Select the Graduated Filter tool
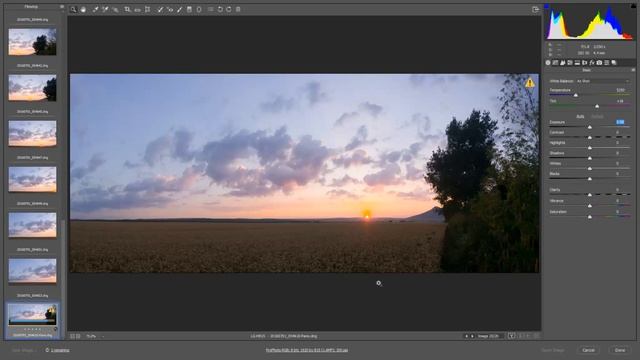 189,9
